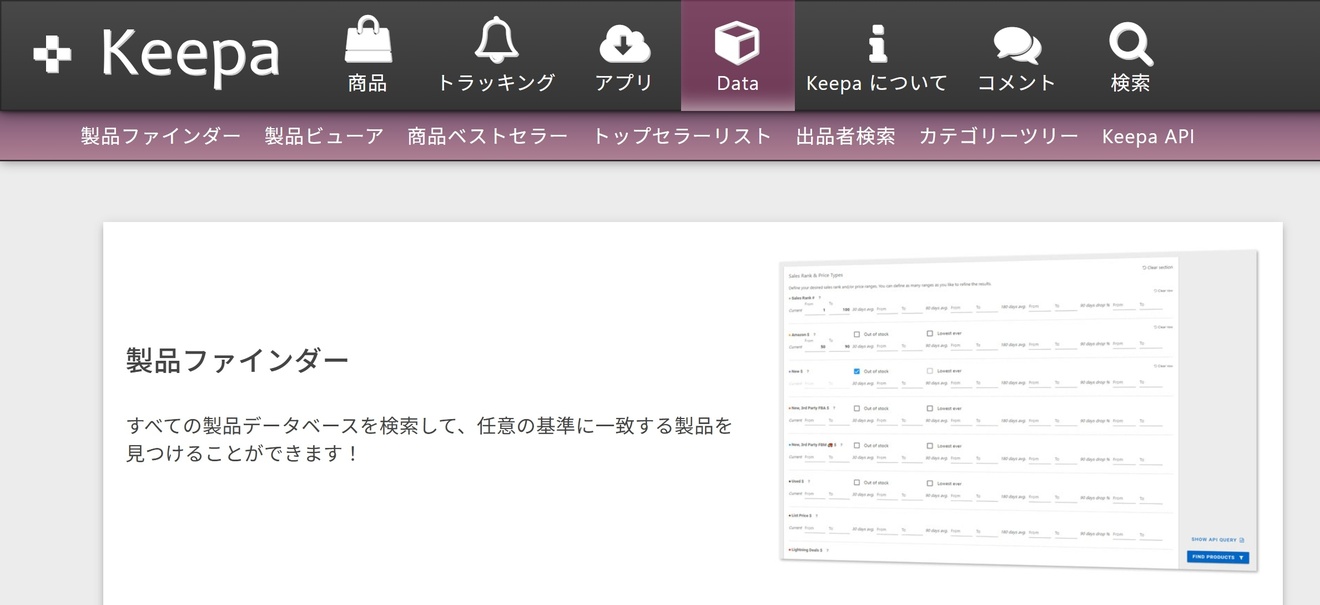Select the Data box icon
Screen dimensions: 1320x605
[738, 43]
